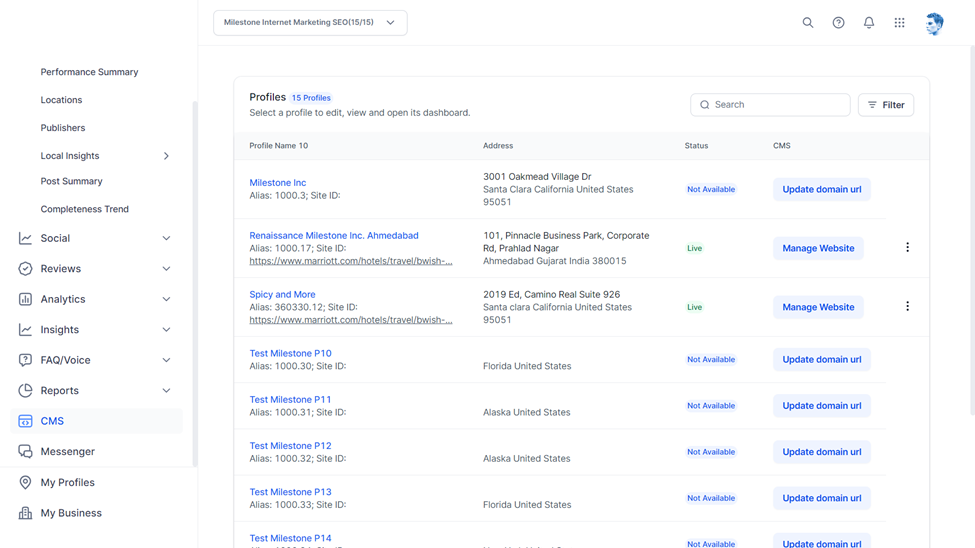Open Test Milestone P10 profile link

[290, 353]
